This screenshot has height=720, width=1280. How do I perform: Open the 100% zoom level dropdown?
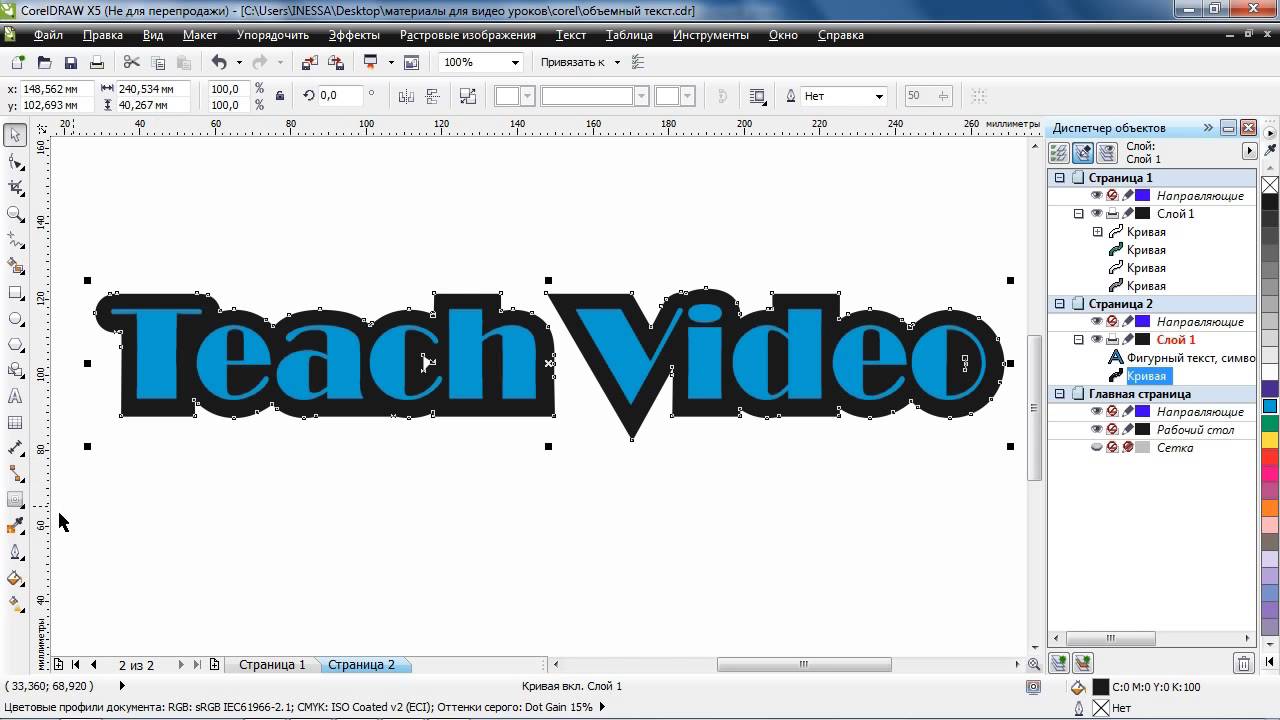click(x=515, y=62)
